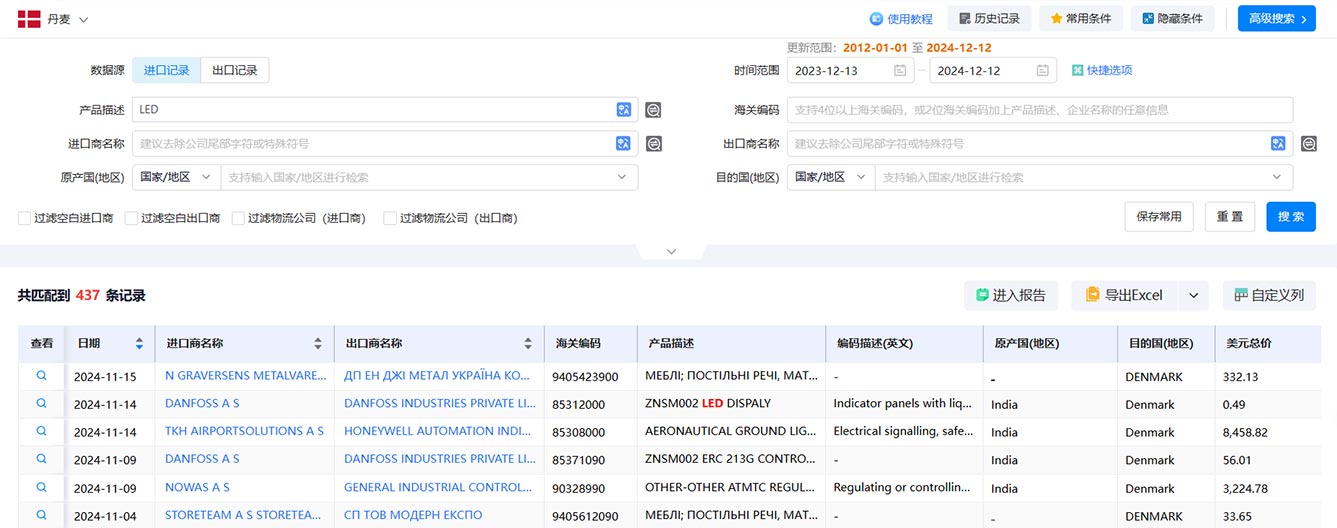Collapse the search panel with the chevron
This screenshot has height=528, width=1337.
click(671, 251)
